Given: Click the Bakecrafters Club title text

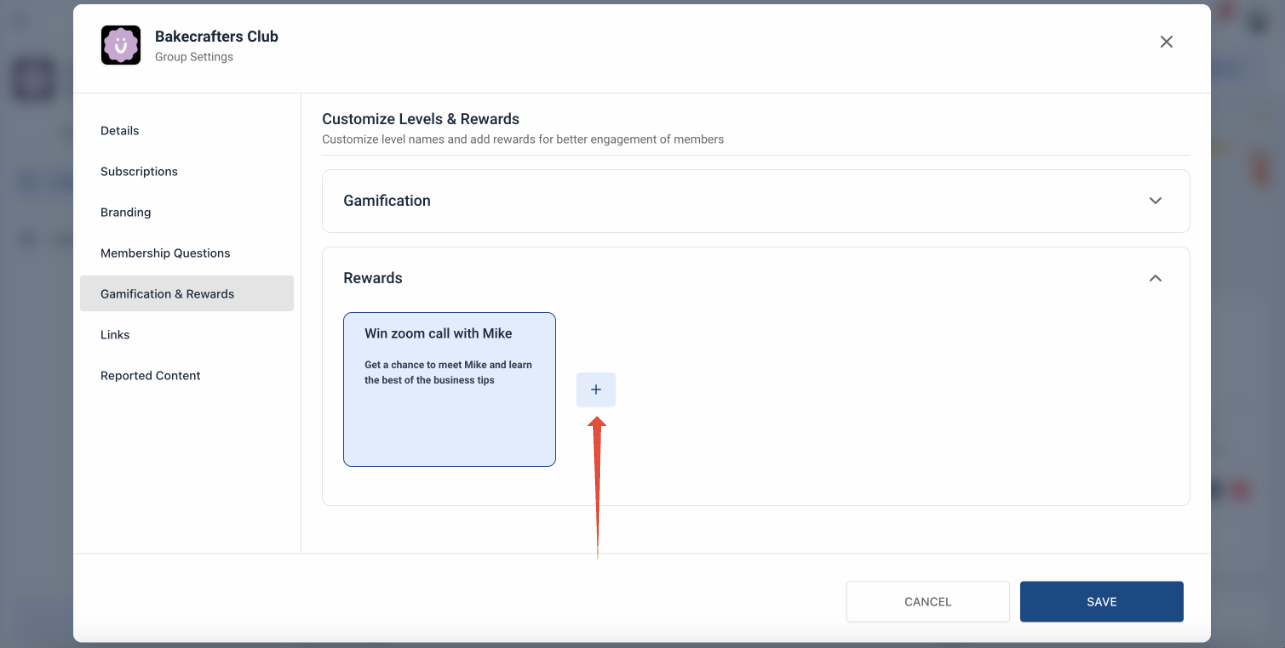Looking at the screenshot, I should tap(217, 37).
